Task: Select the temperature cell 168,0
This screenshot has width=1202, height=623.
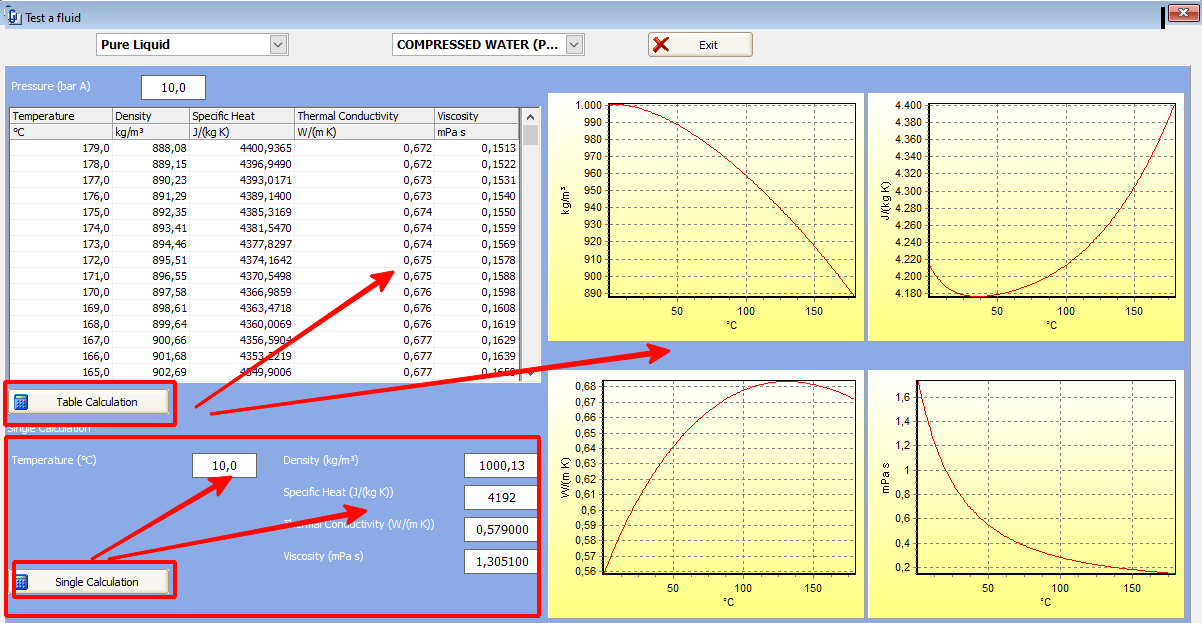Action: point(60,324)
